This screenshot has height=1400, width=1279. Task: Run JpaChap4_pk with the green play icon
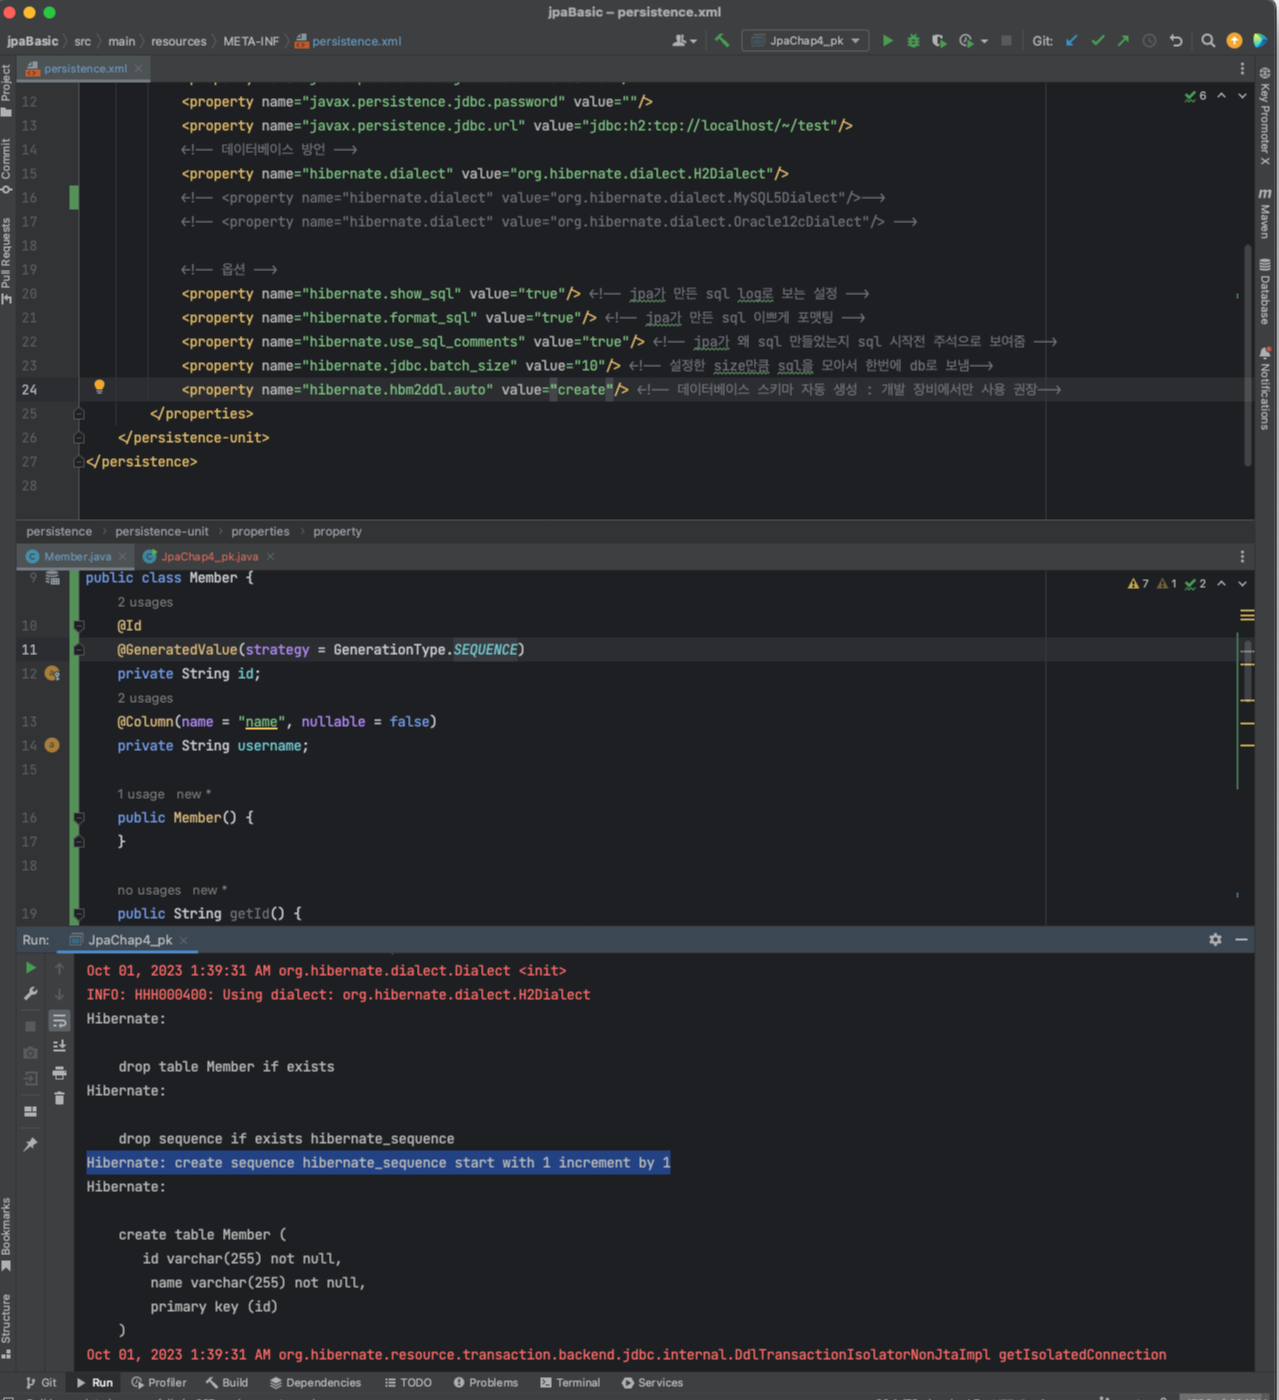[x=887, y=41]
